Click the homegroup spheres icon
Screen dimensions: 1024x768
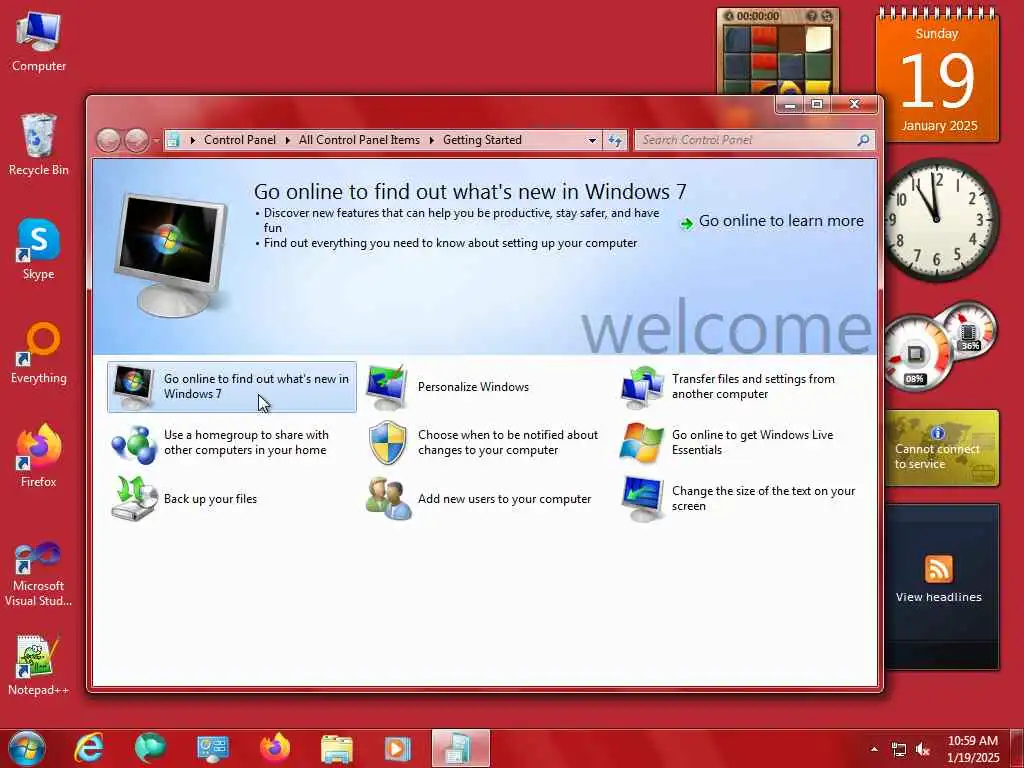point(134,443)
